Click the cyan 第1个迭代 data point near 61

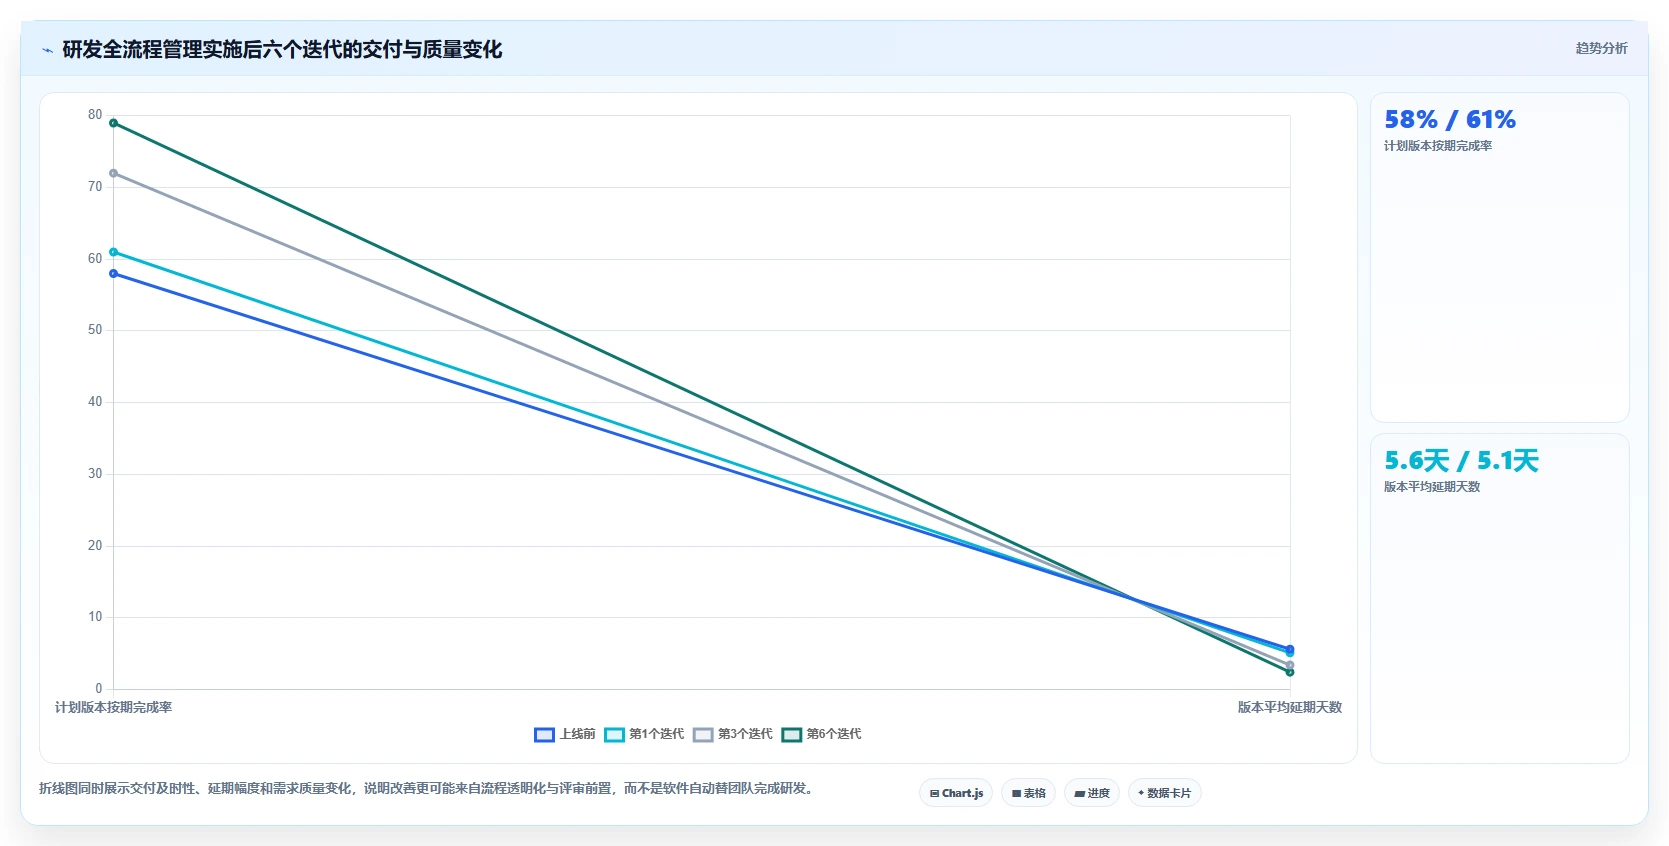(113, 252)
